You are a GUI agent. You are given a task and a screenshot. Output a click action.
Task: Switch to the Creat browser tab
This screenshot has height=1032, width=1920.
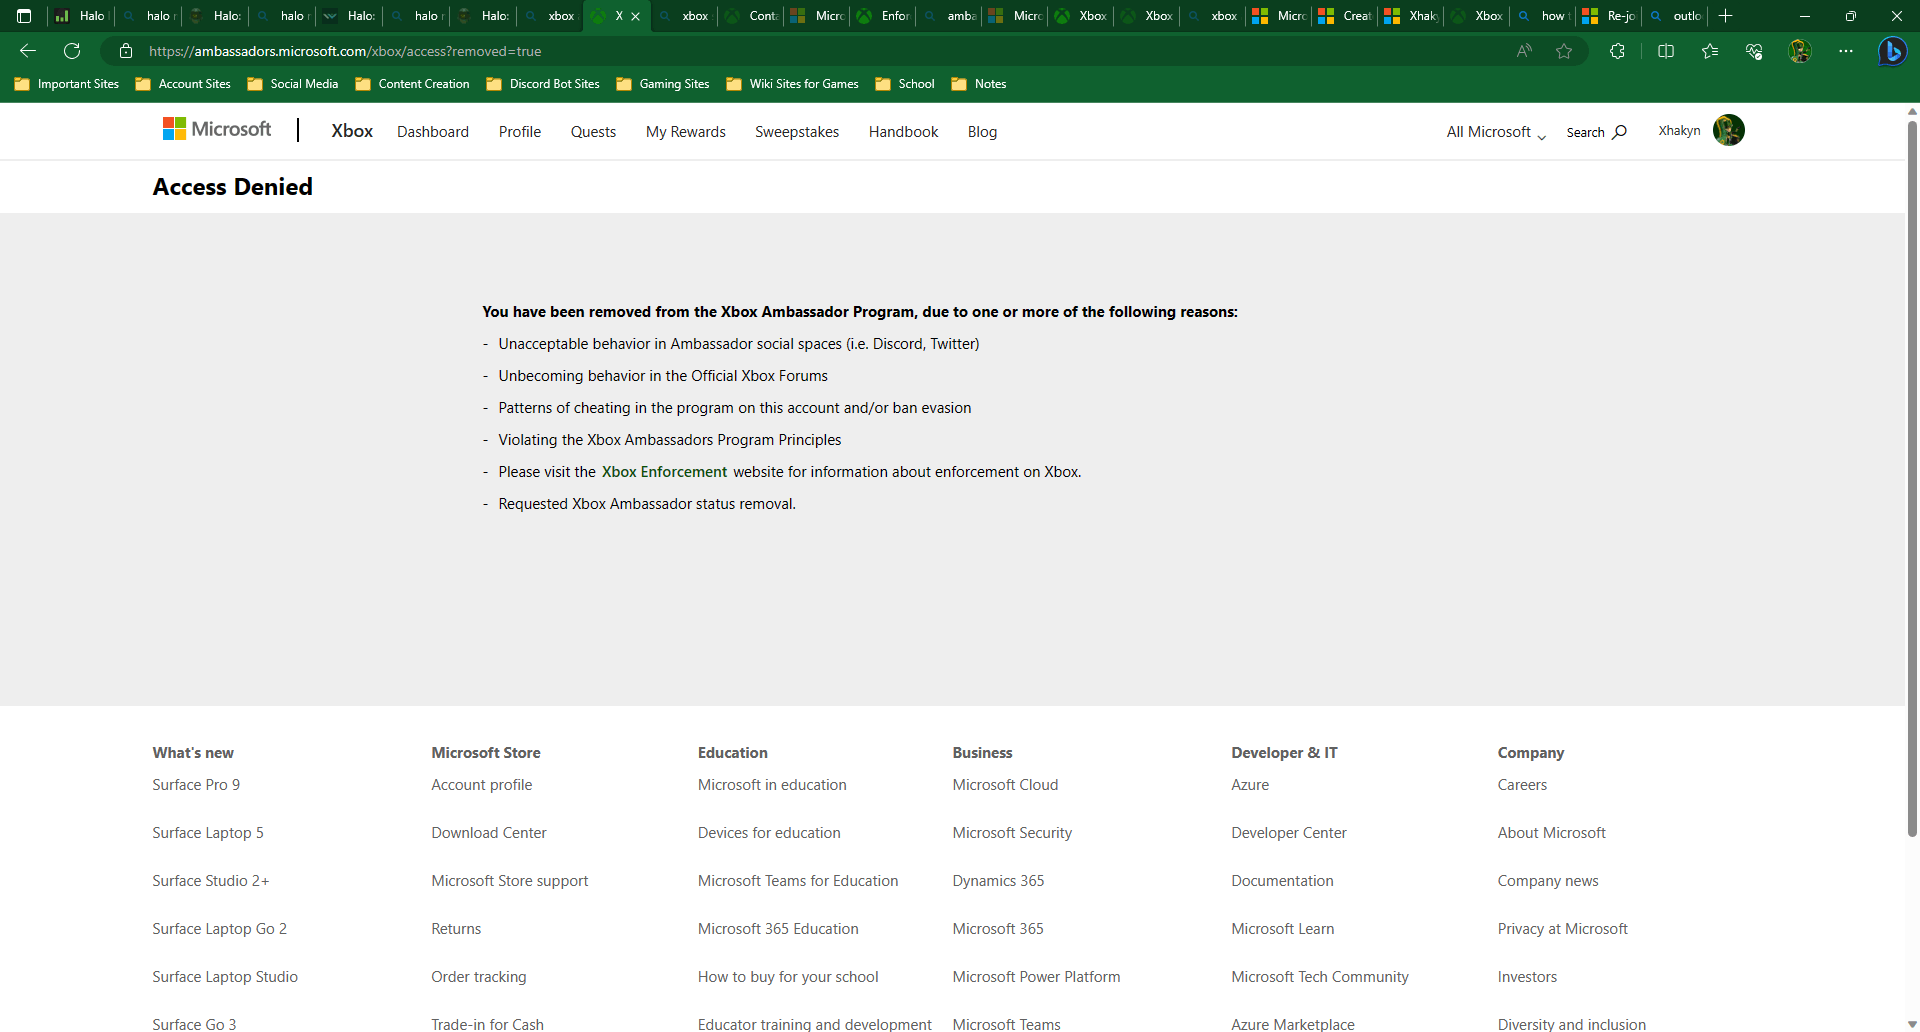point(1345,16)
